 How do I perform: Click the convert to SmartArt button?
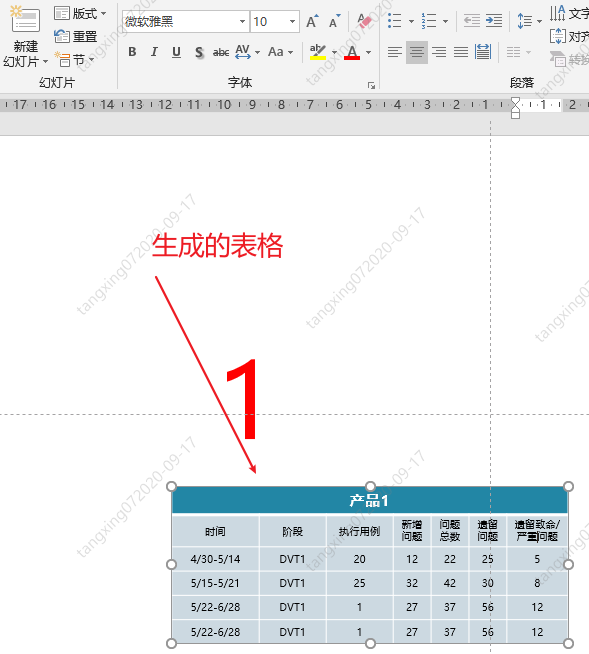(x=569, y=59)
